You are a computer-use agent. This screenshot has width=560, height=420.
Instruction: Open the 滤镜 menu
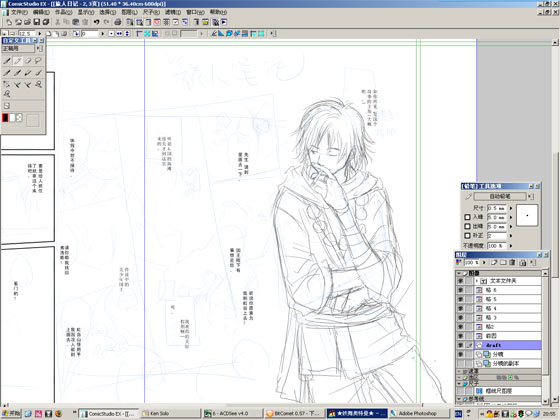pyautogui.click(x=173, y=12)
